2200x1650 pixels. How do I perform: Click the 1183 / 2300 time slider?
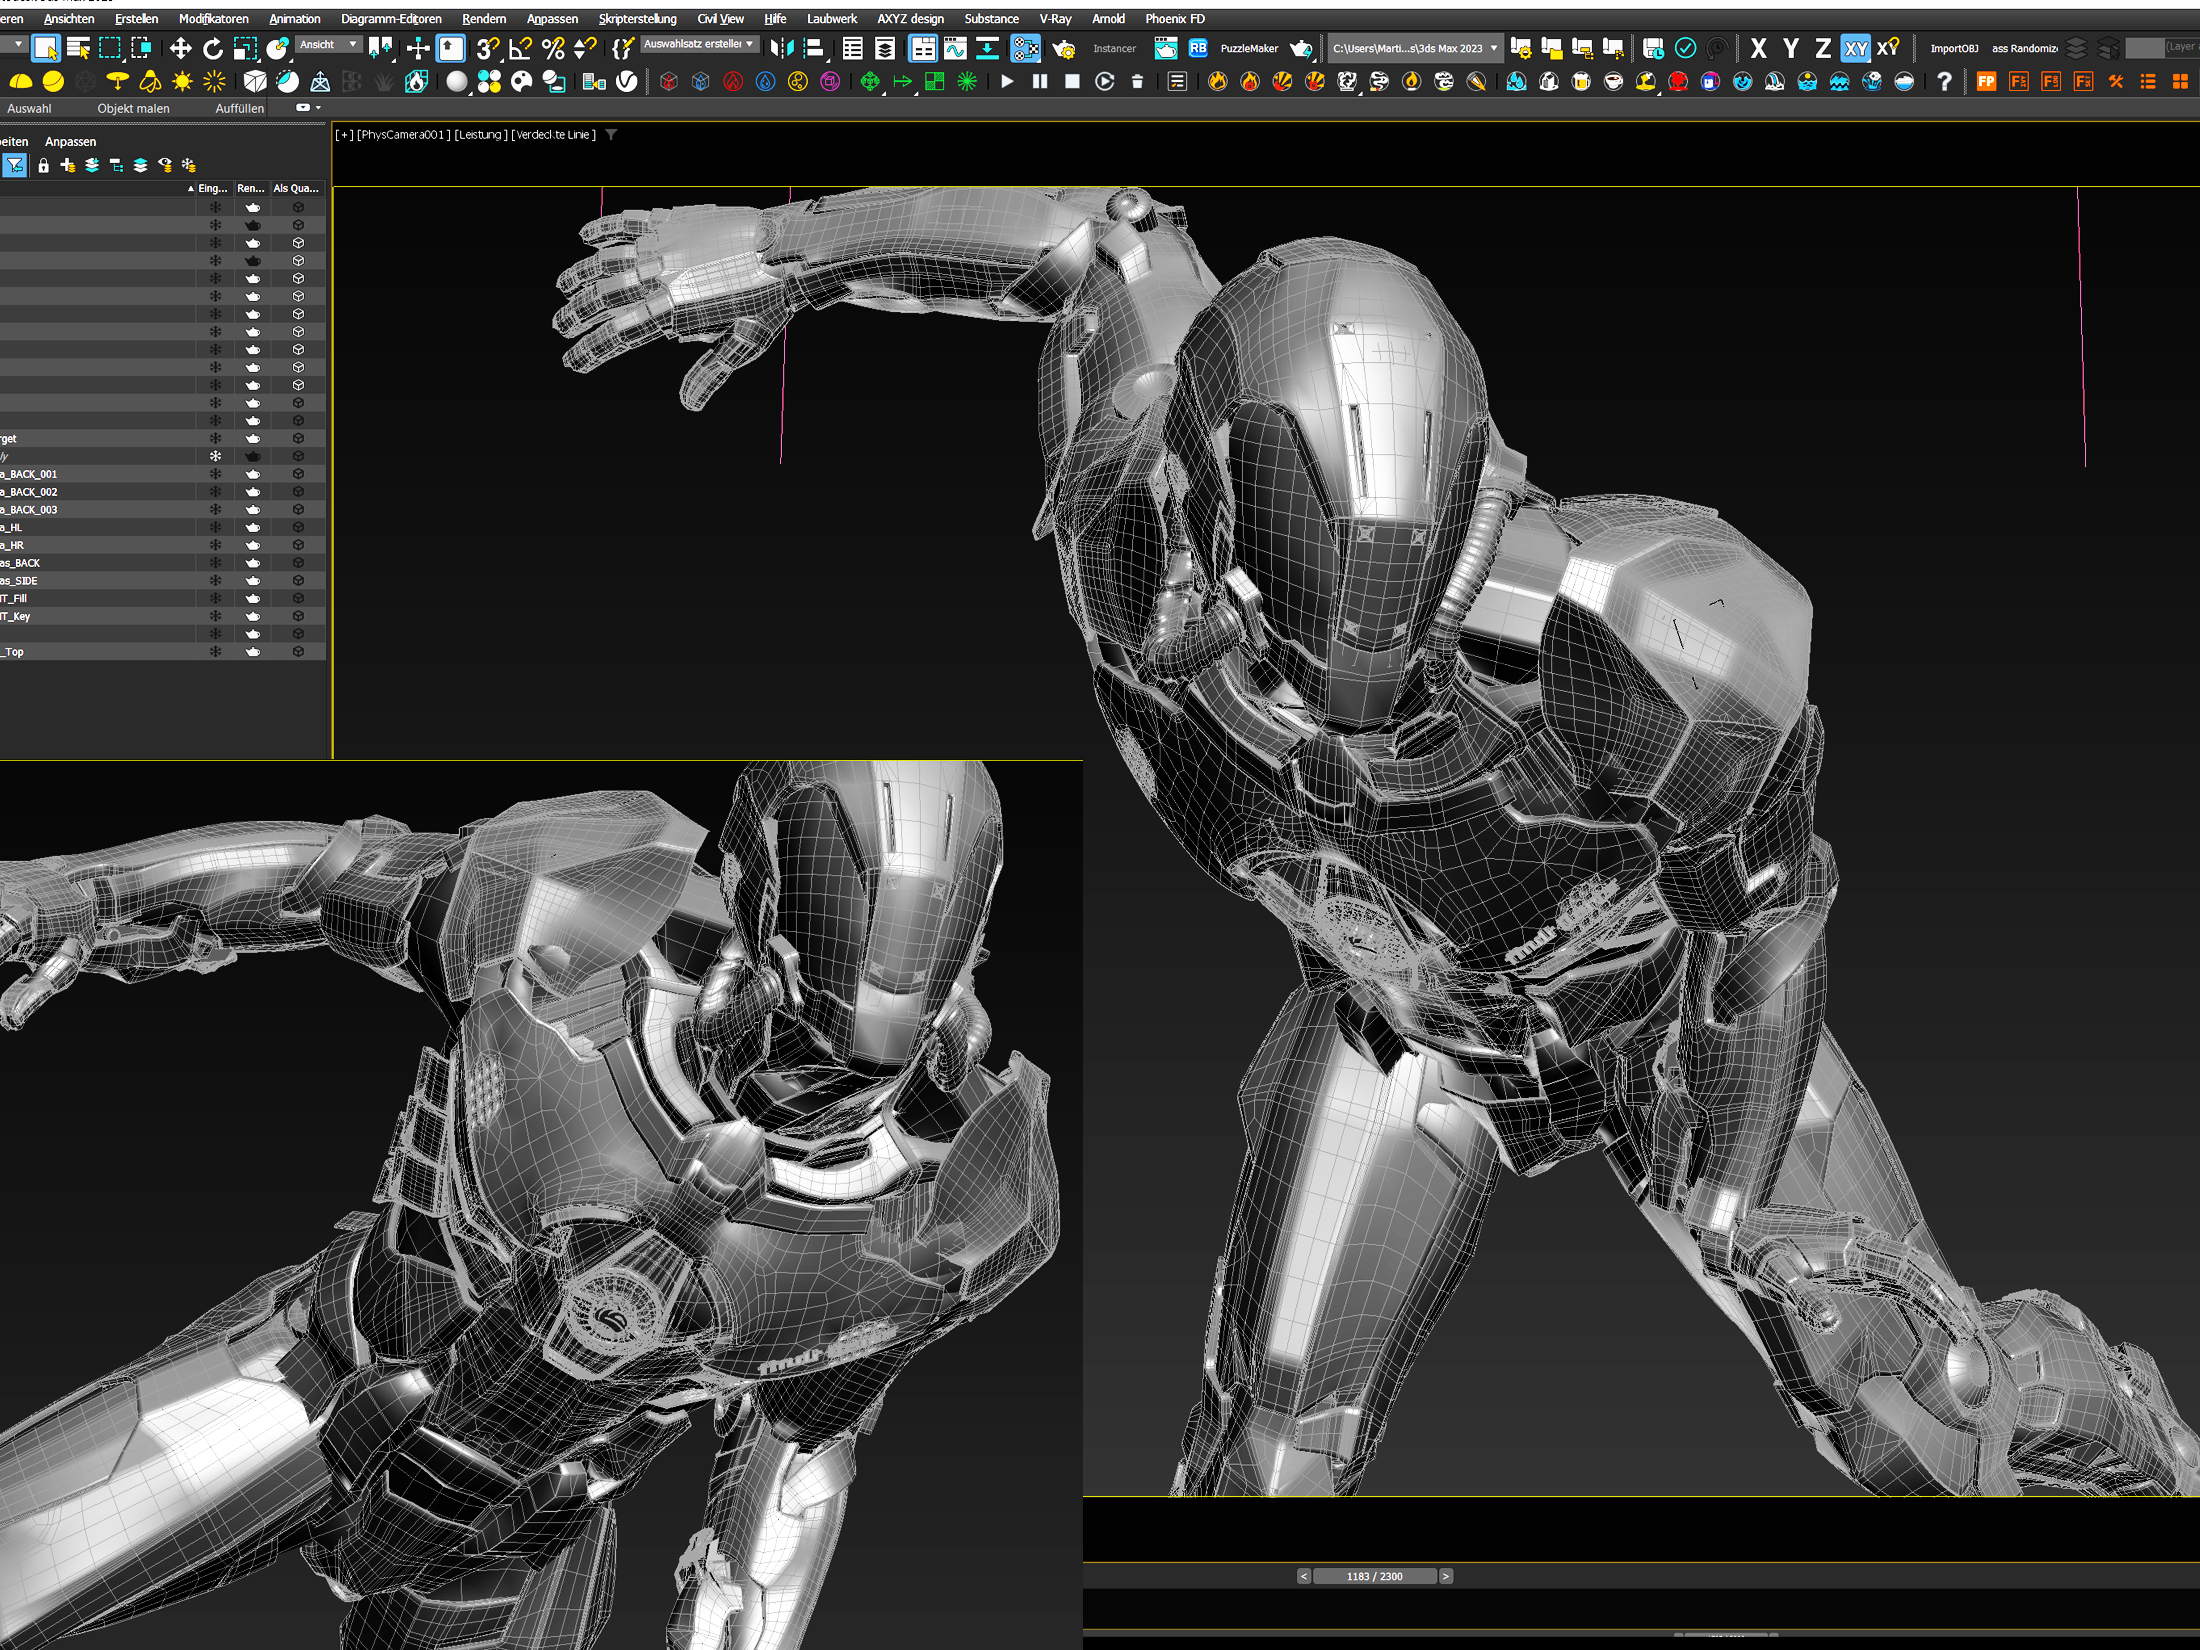(1374, 1576)
